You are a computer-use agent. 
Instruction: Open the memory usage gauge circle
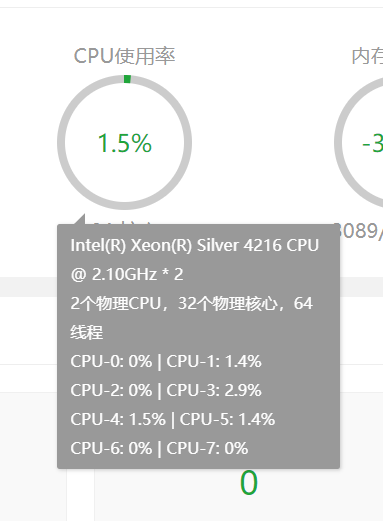tap(359, 143)
